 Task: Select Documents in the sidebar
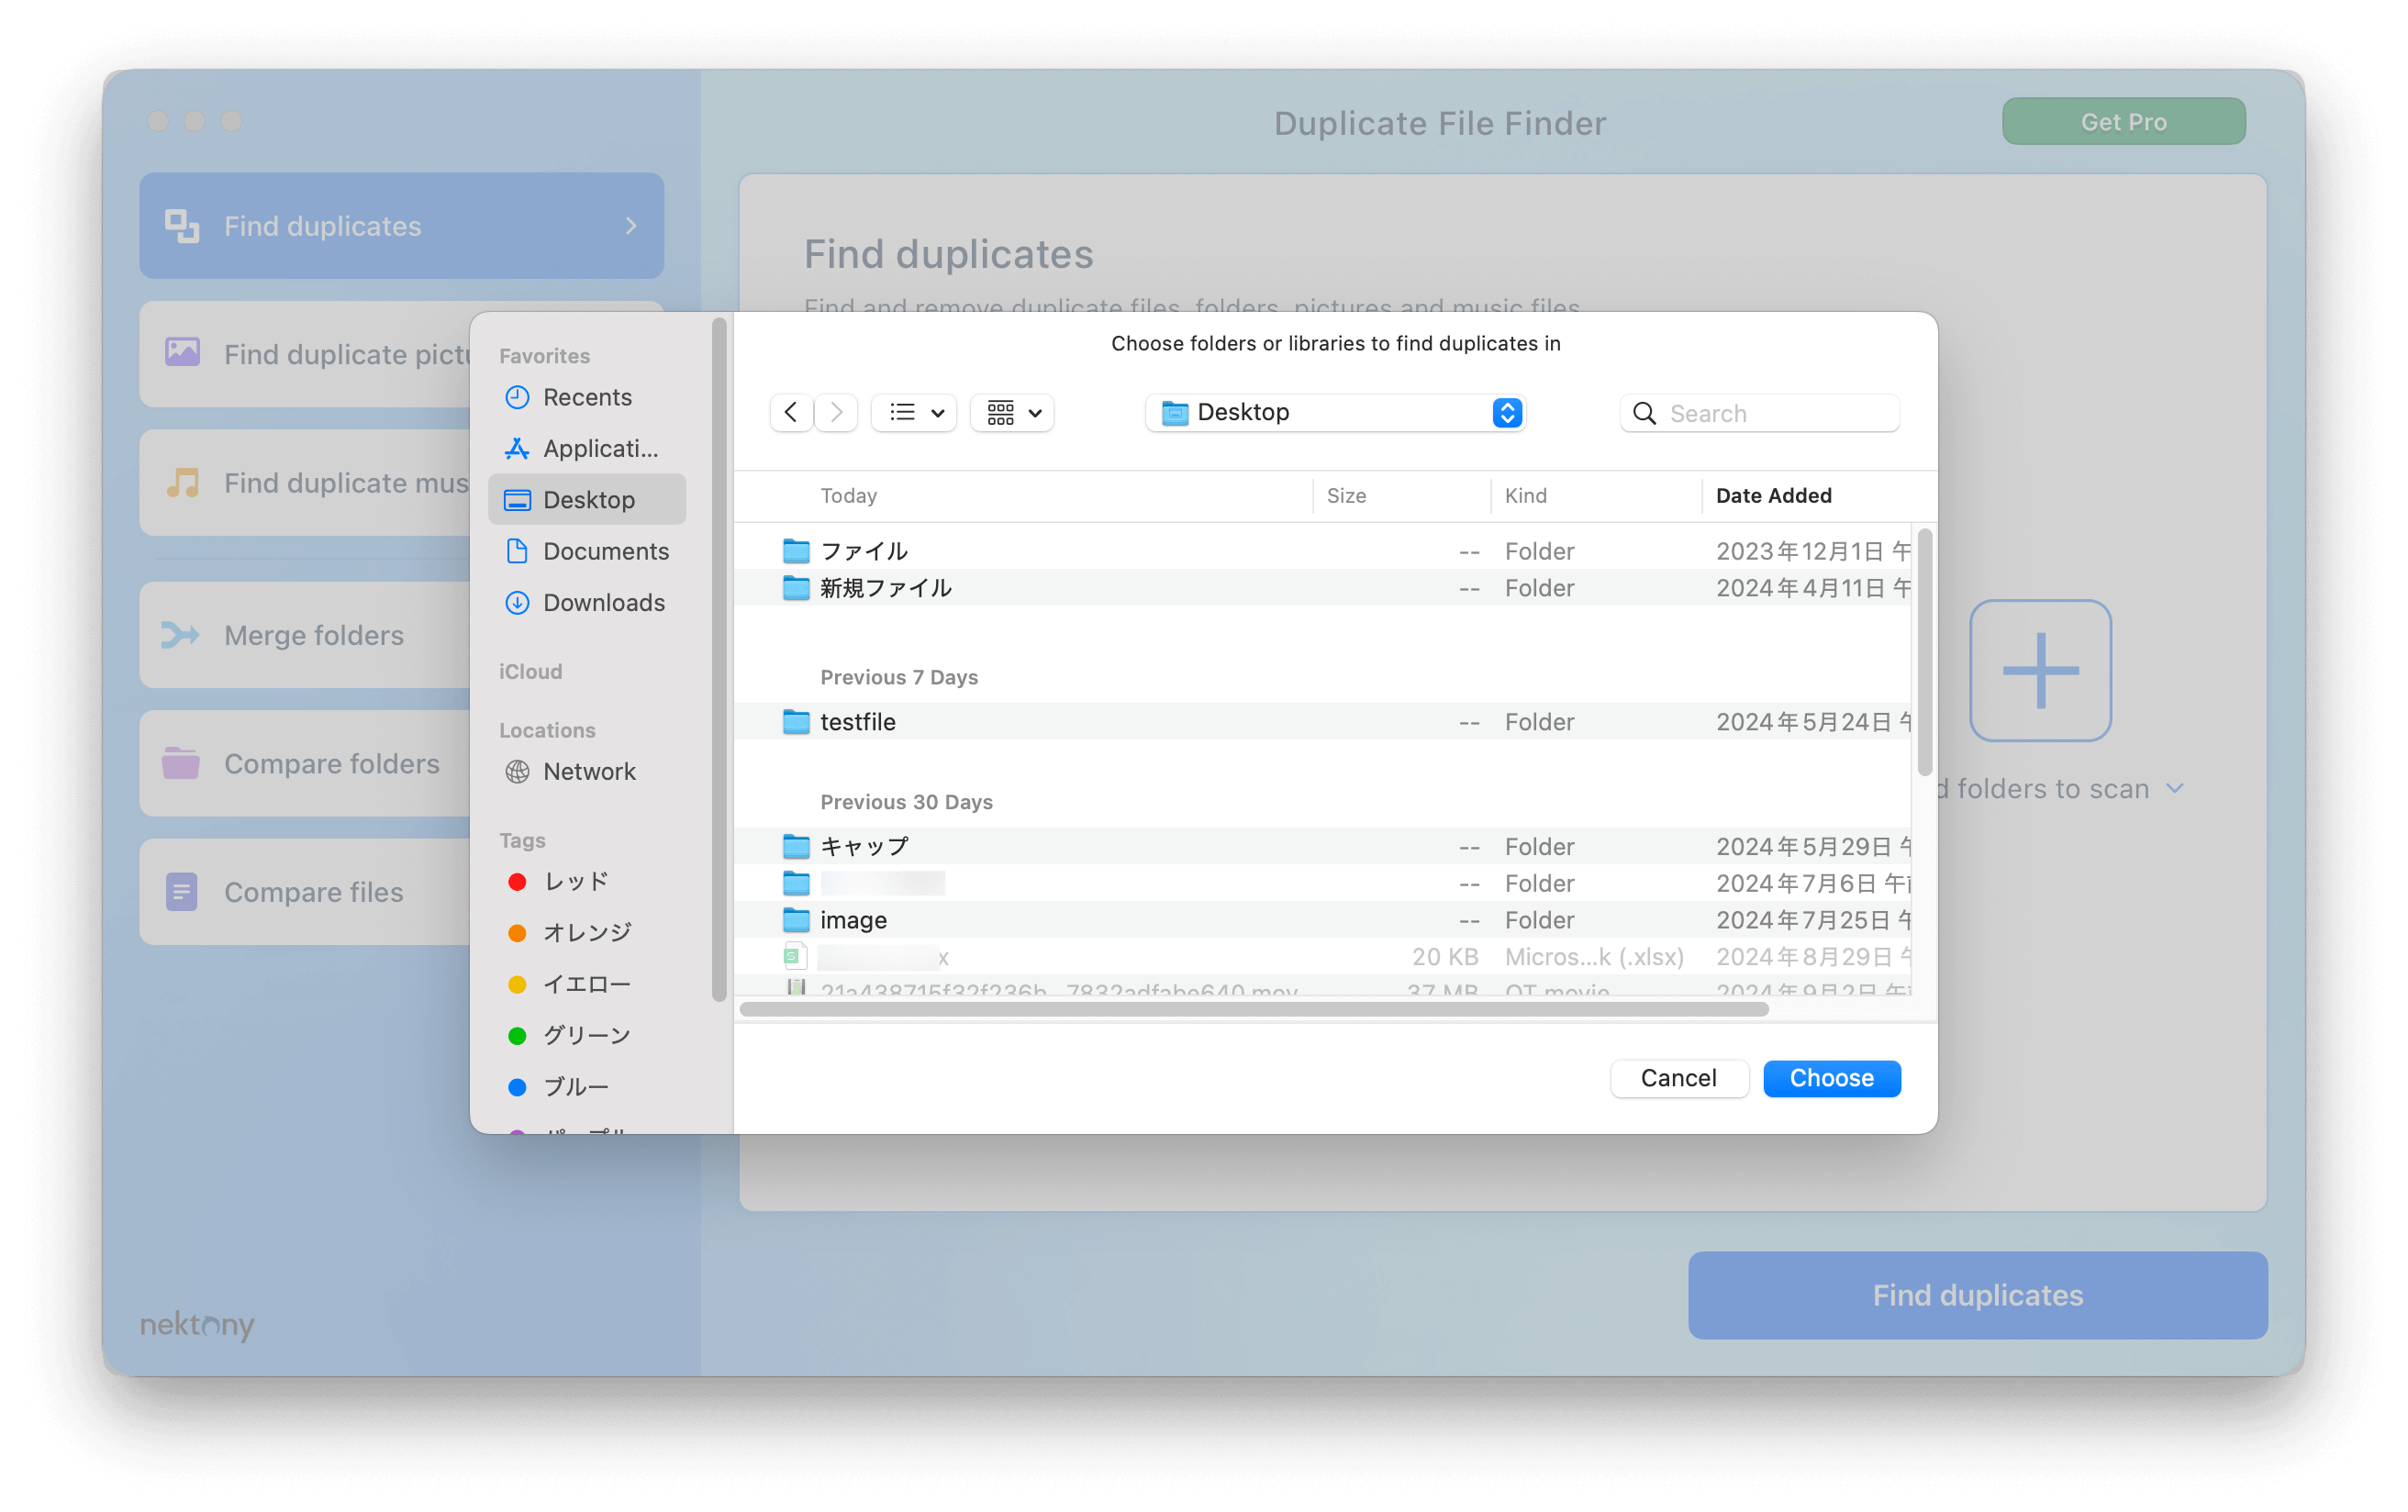click(587, 551)
